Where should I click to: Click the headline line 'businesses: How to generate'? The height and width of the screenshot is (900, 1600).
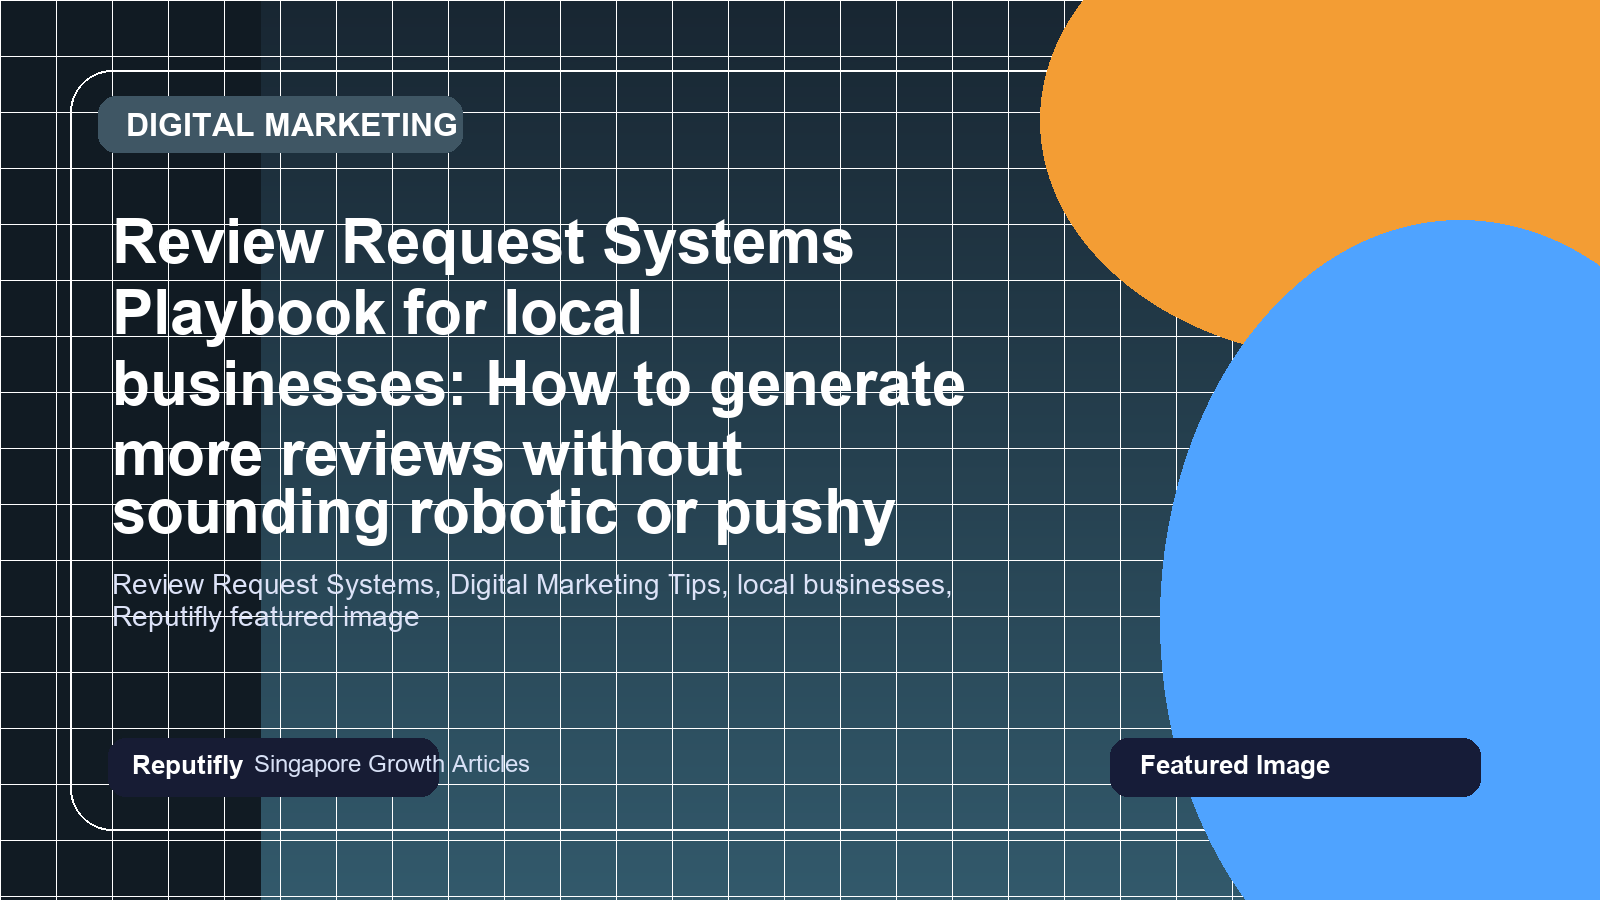coord(539,385)
